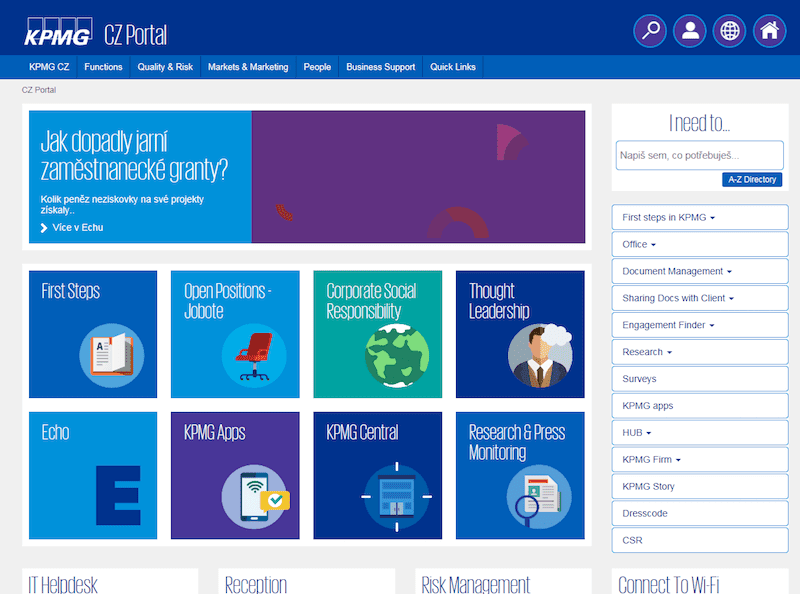This screenshot has height=594, width=800.
Task: Click the KPMG apps sidebar link
Action: 699,406
